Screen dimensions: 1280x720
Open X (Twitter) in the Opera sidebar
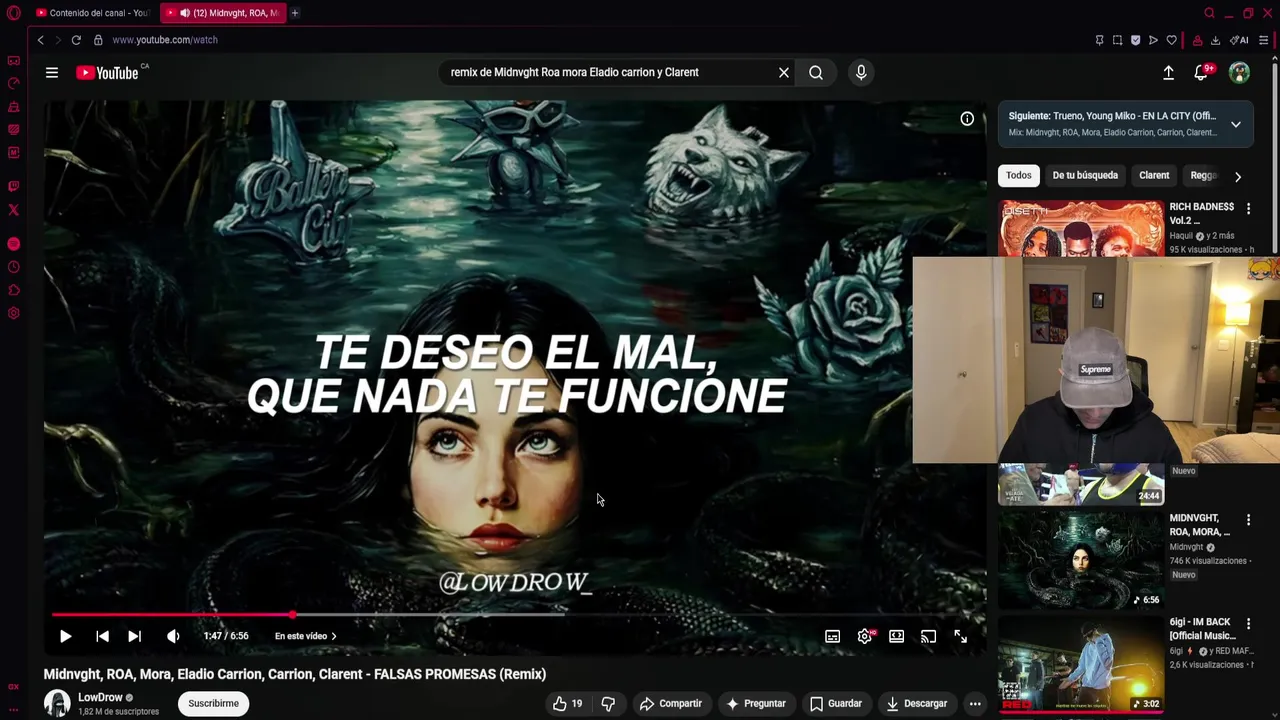coord(13,210)
